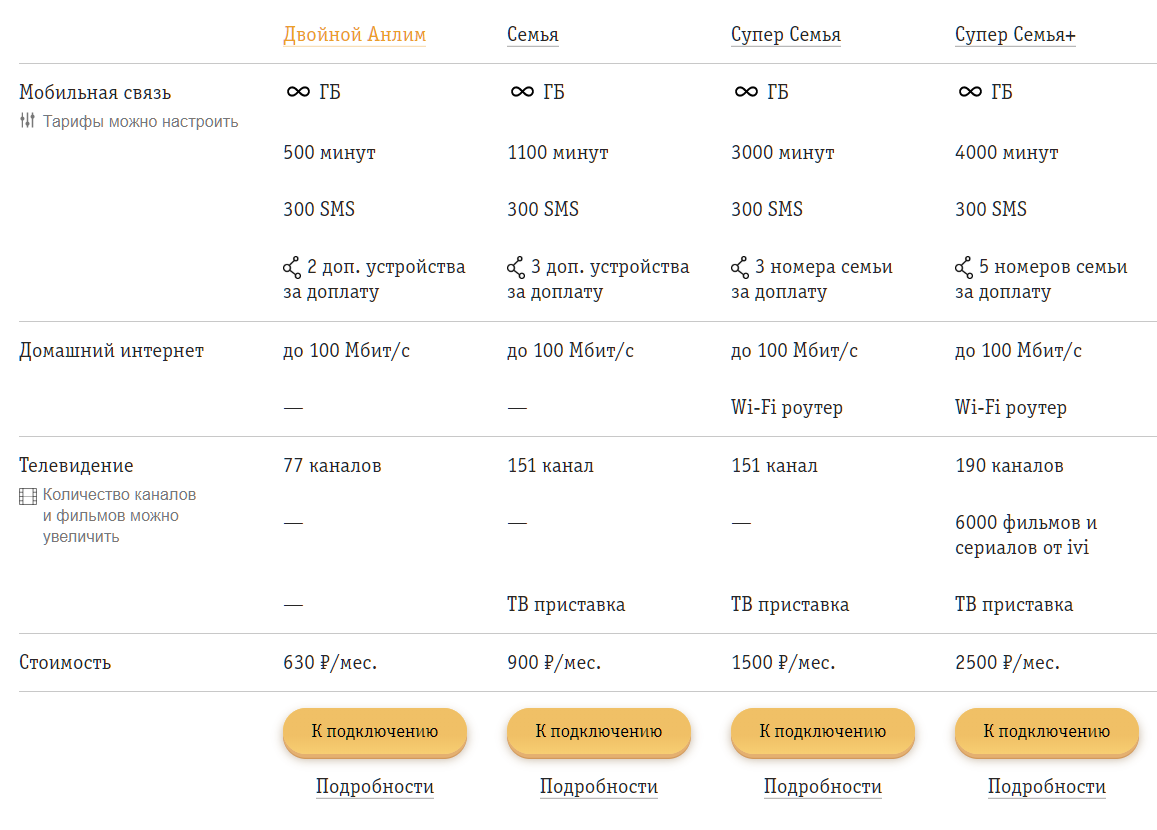The height and width of the screenshot is (830, 1157).
Task: Click the sliders icon beside Тарифы можно настроить
Action: point(27,120)
